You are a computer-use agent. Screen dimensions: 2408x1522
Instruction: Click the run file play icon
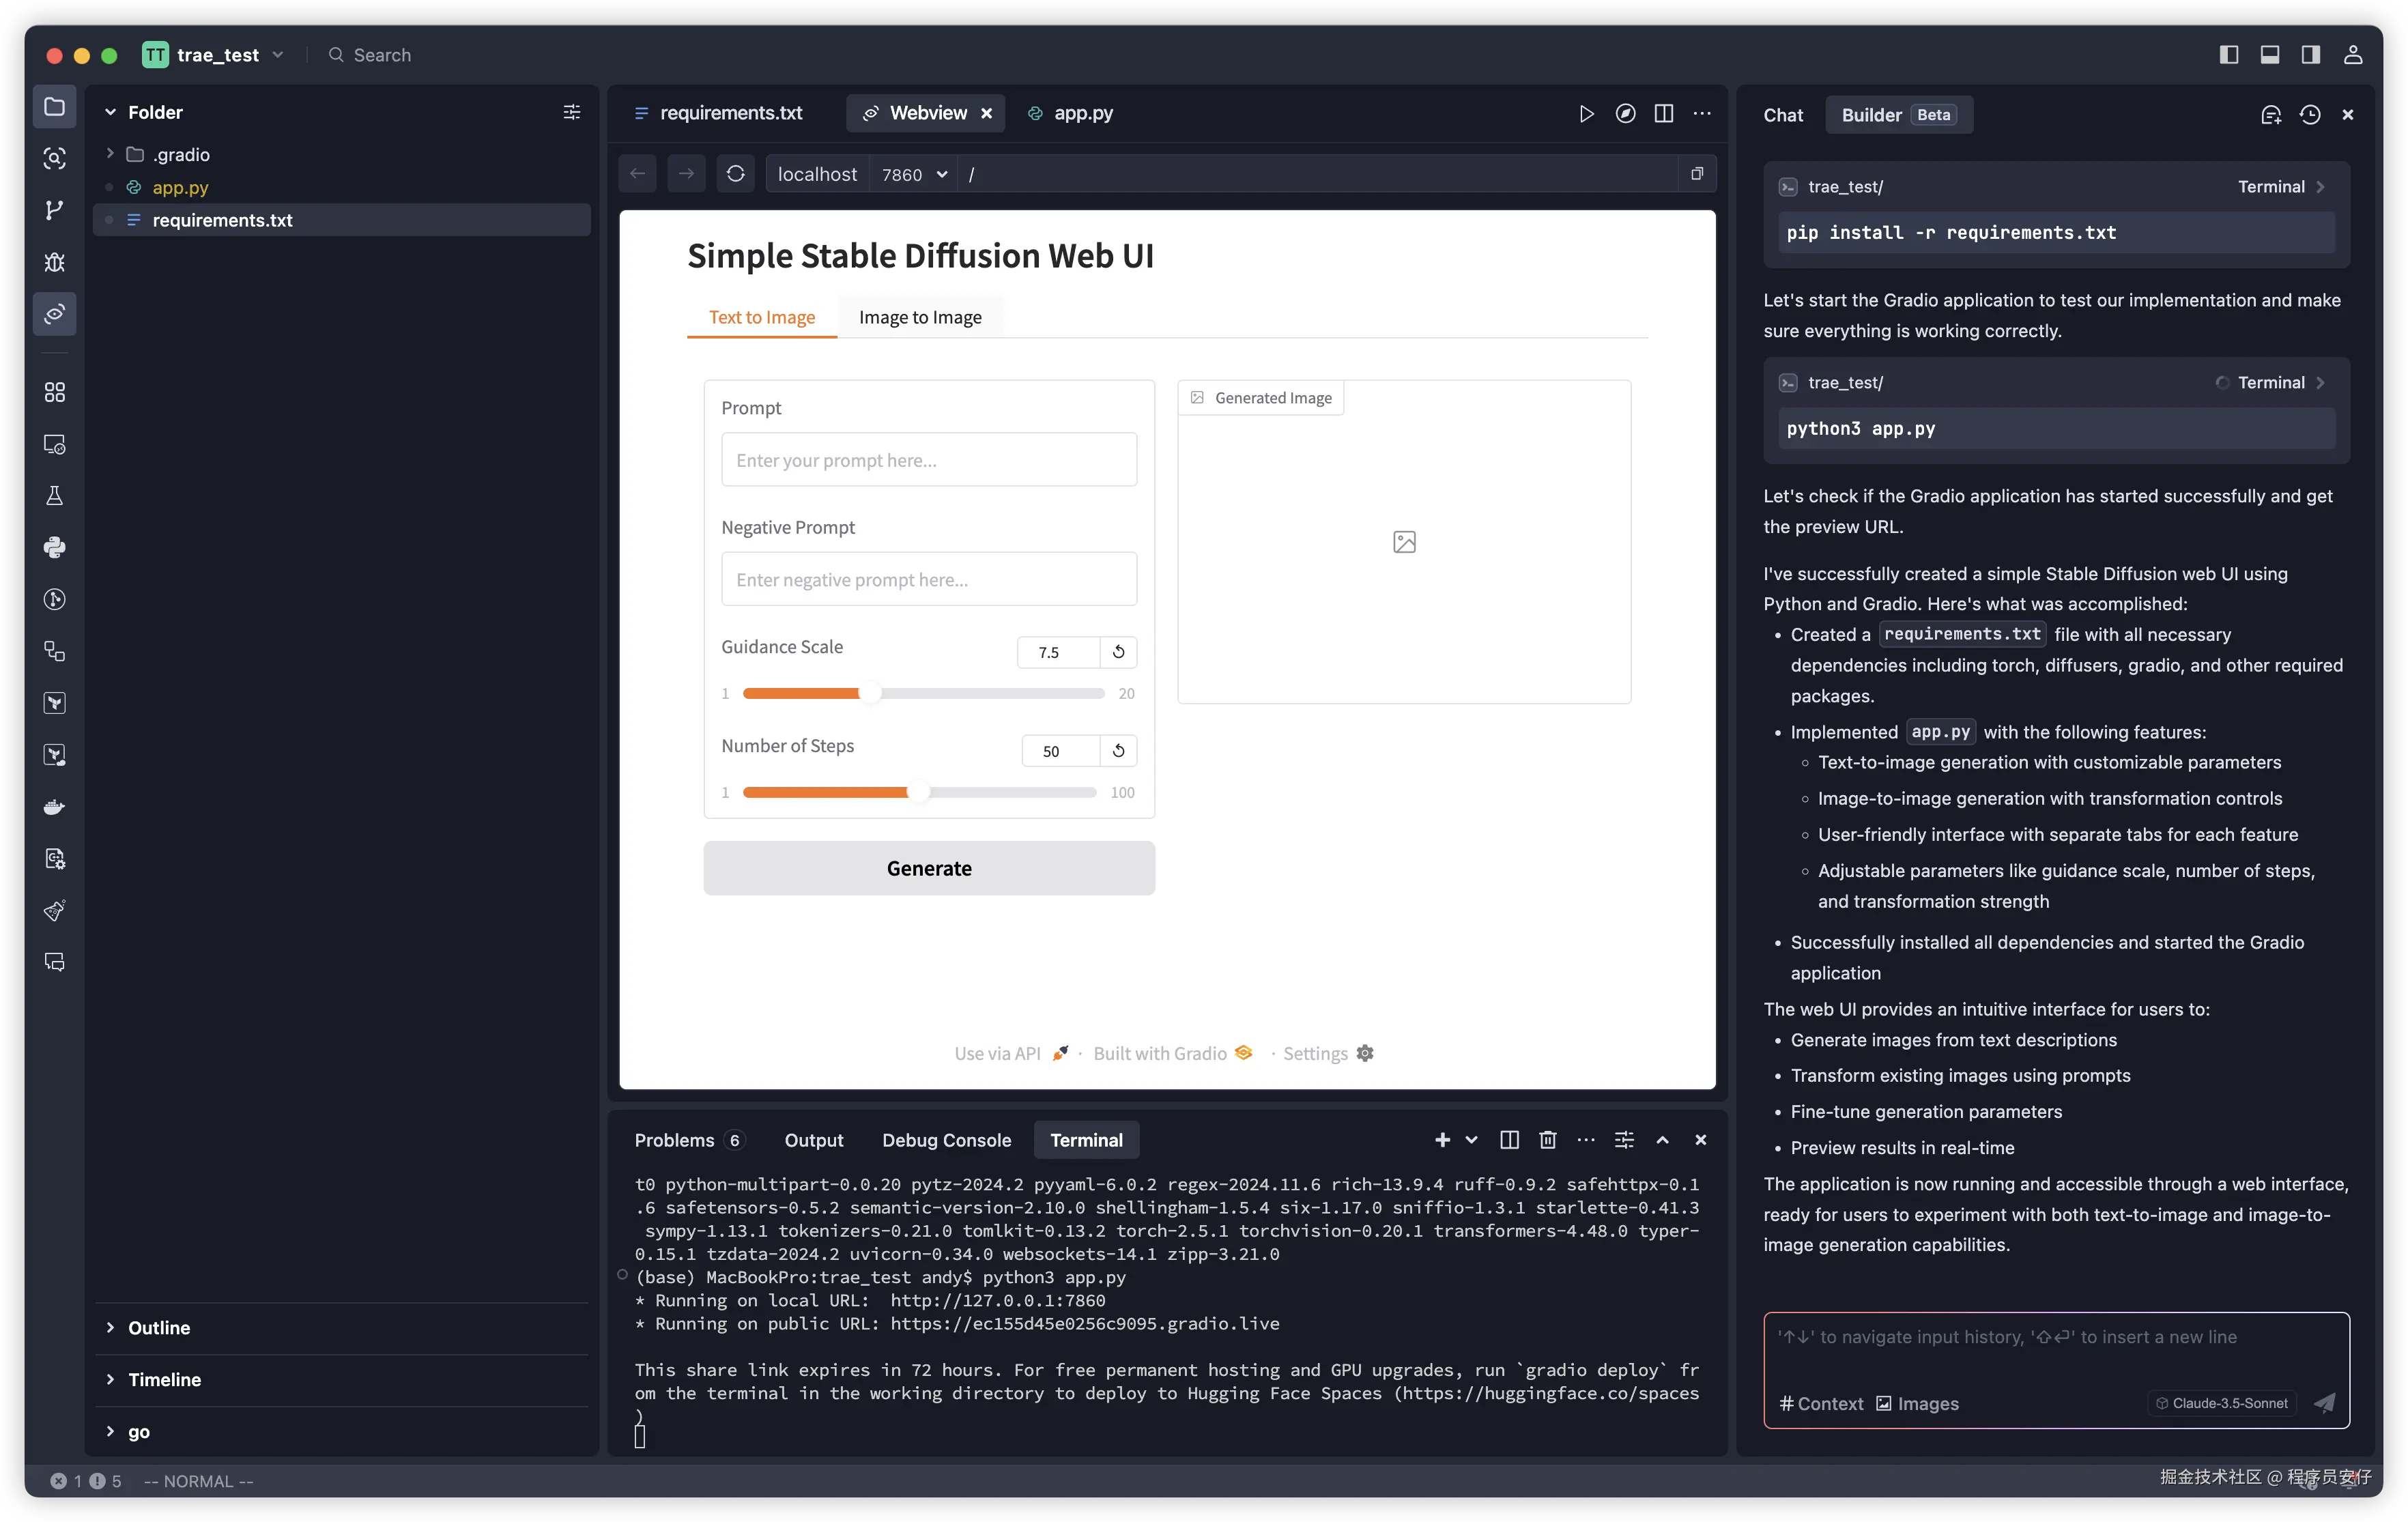click(1586, 114)
